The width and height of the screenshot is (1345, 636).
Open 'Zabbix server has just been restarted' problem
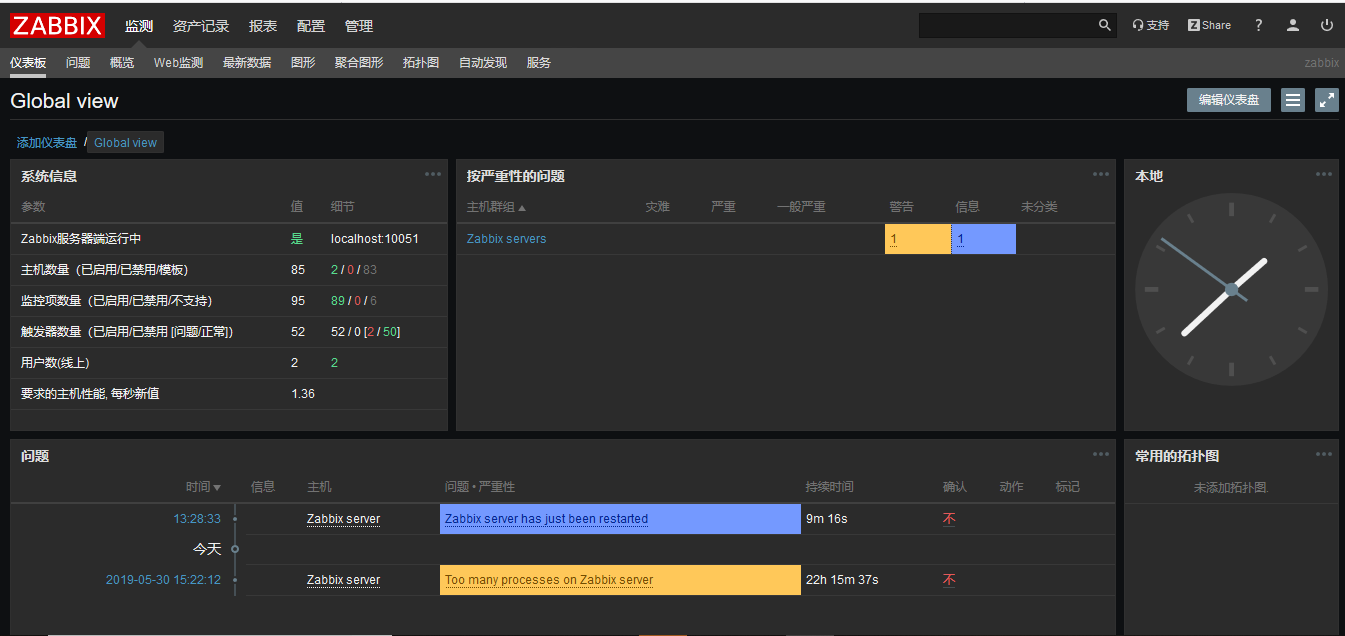point(546,519)
